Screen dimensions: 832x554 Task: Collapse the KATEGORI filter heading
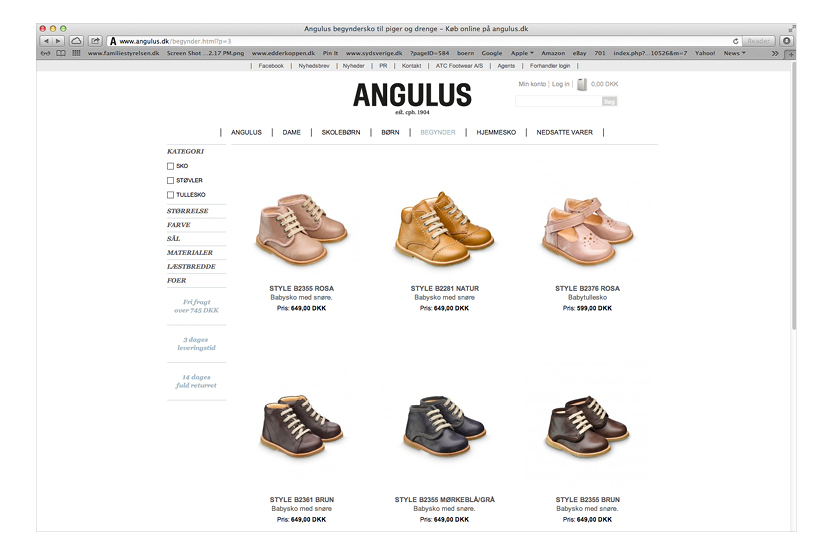coord(185,151)
